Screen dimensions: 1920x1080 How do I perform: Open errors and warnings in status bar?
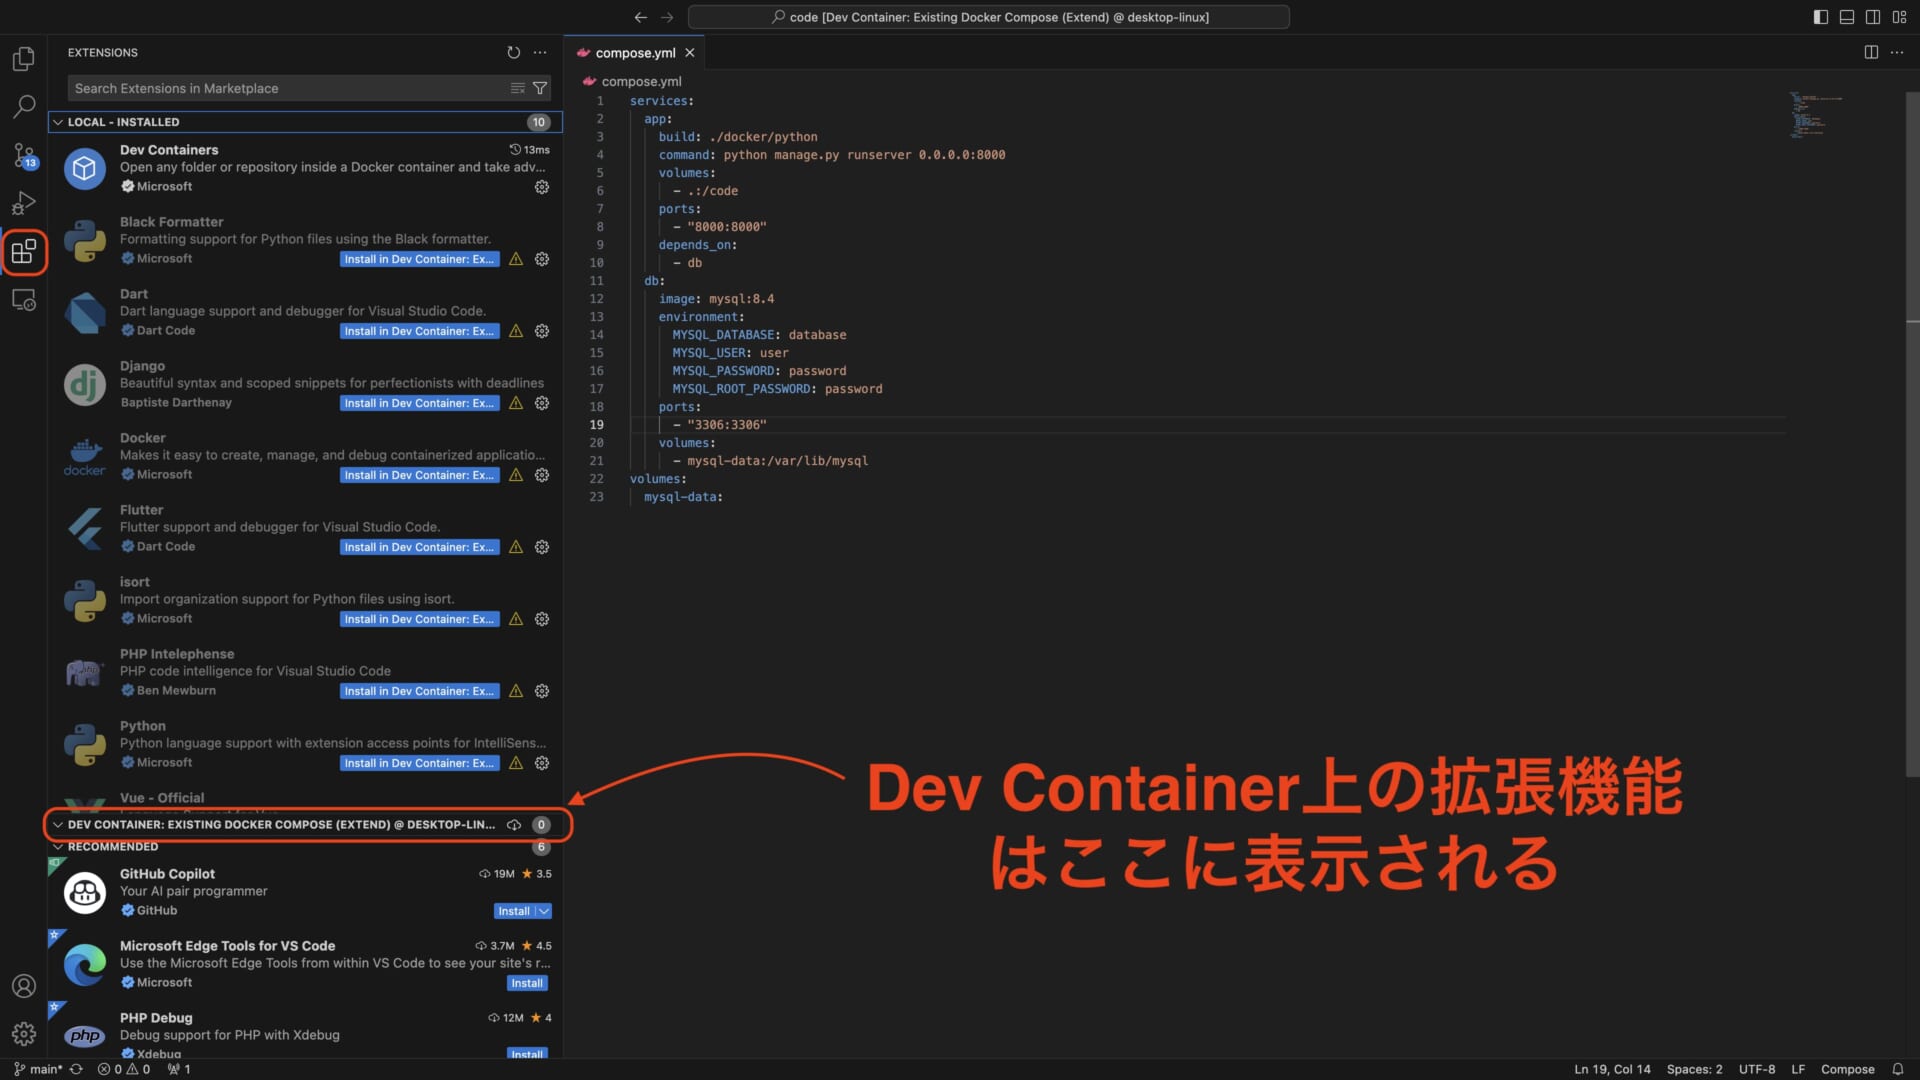tap(124, 1069)
